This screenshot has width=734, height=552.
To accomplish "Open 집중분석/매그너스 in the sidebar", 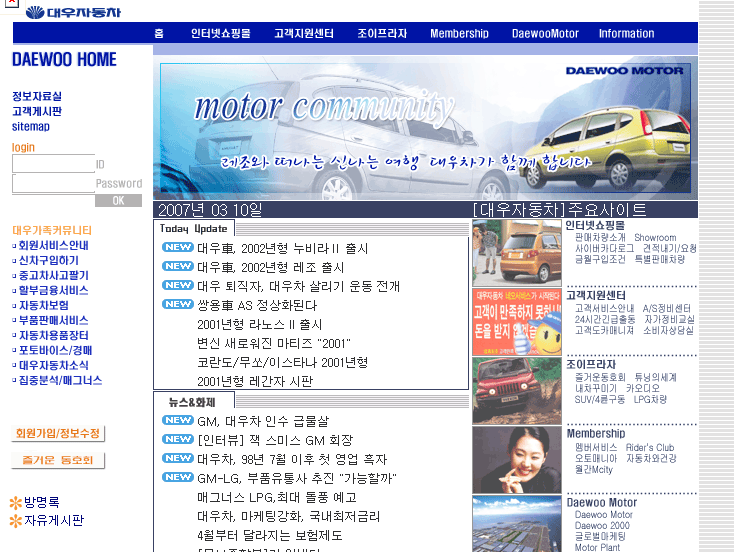I will pyautogui.click(x=60, y=380).
